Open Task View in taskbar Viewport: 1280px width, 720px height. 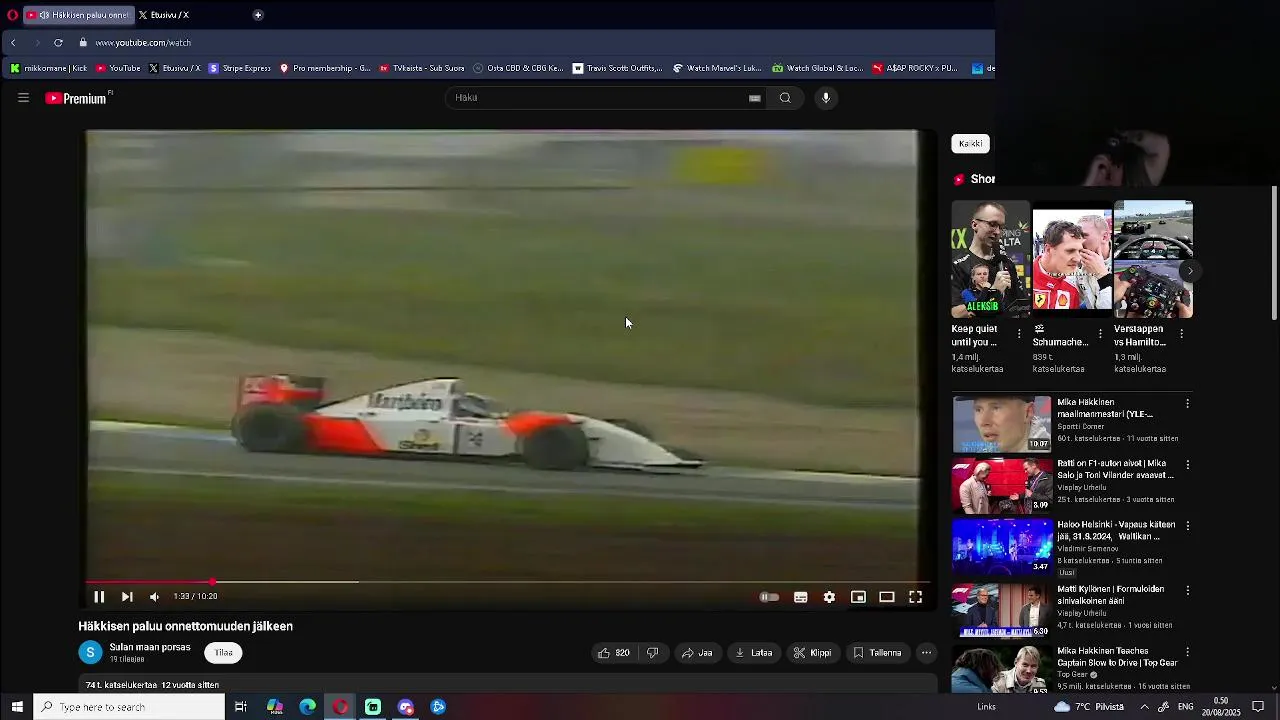pyautogui.click(x=241, y=707)
